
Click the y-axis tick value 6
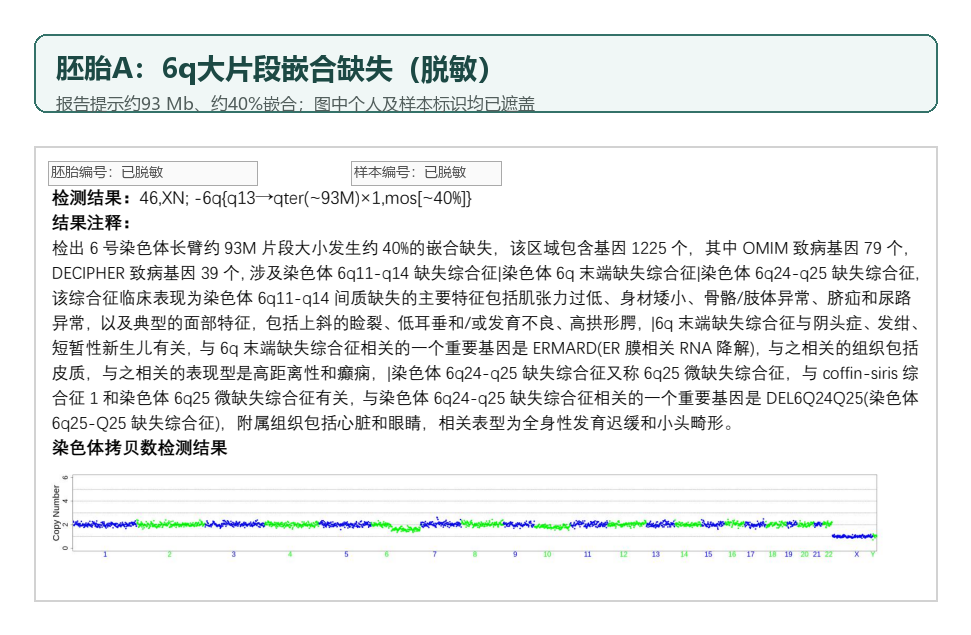tap(66, 478)
